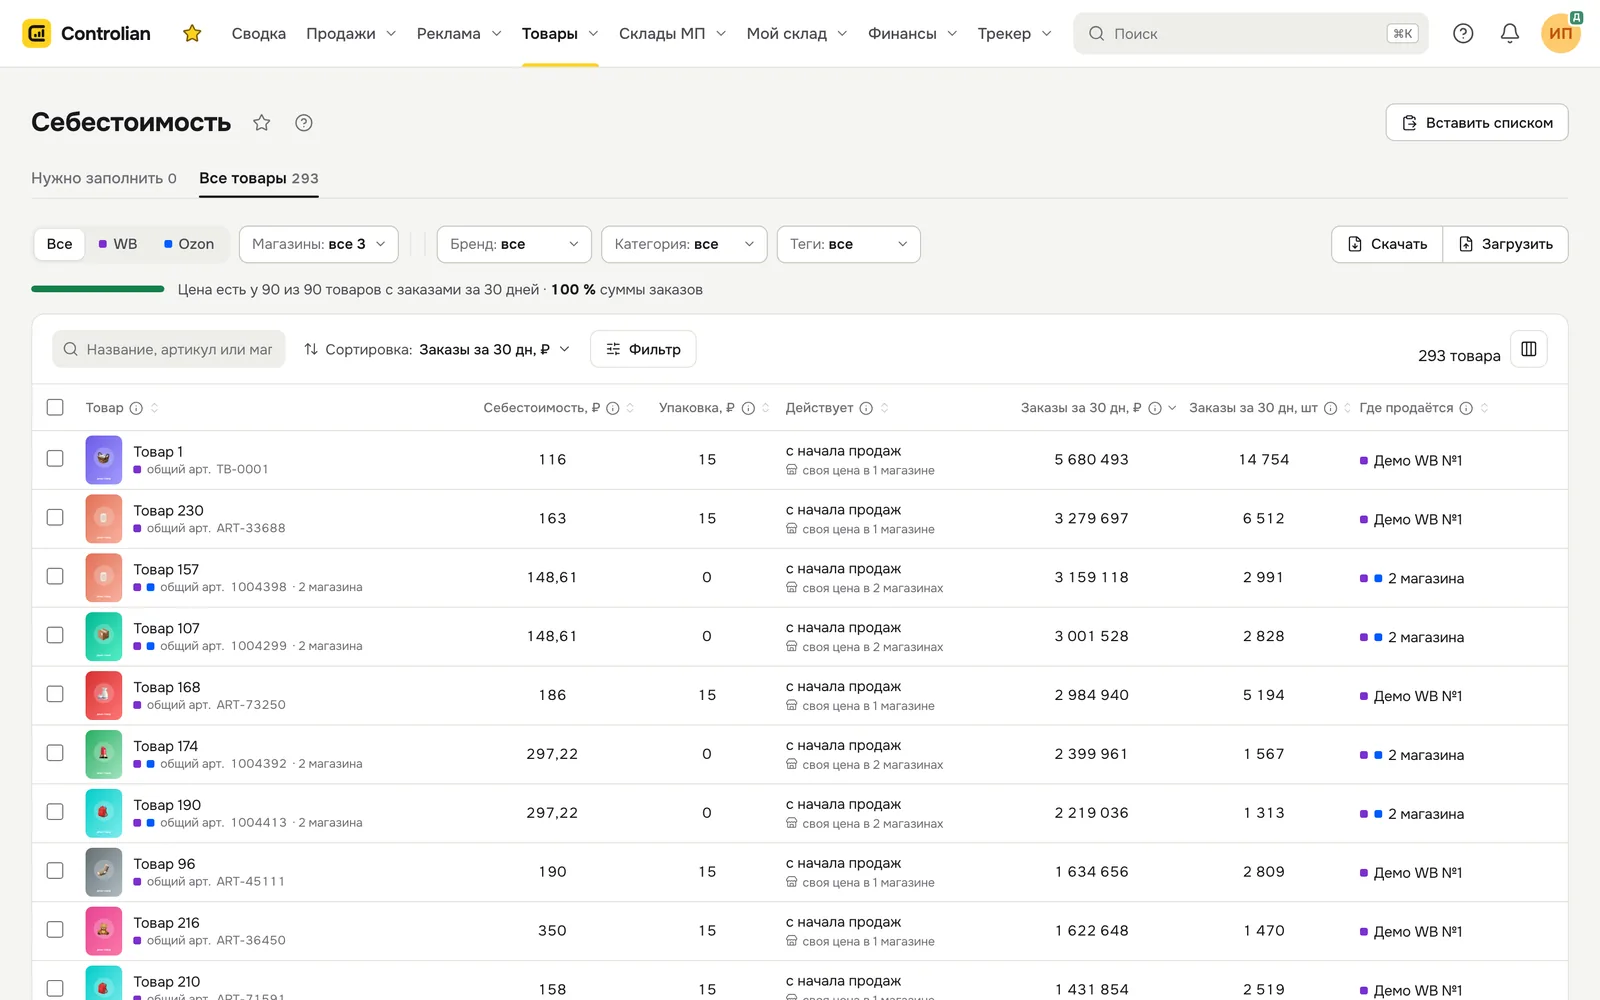Click info icon next to Заказы за 30 дн, шт
1600x1000 pixels.
tap(1330, 408)
